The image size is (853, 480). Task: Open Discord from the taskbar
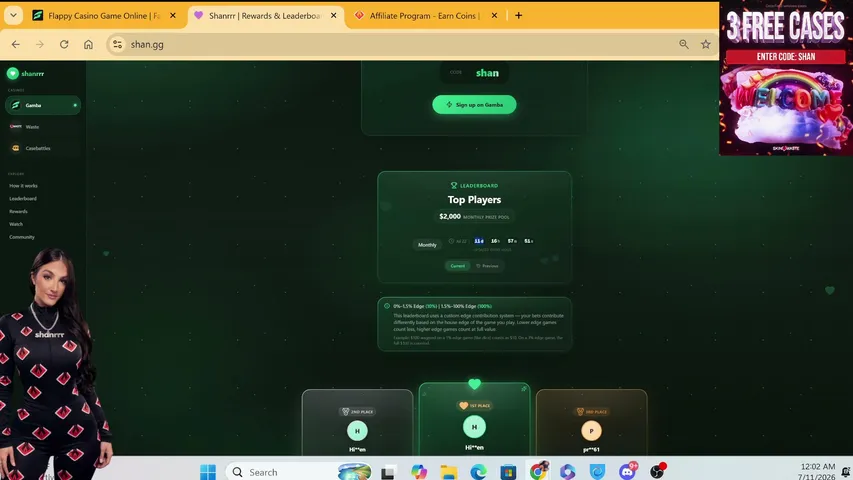coord(627,472)
